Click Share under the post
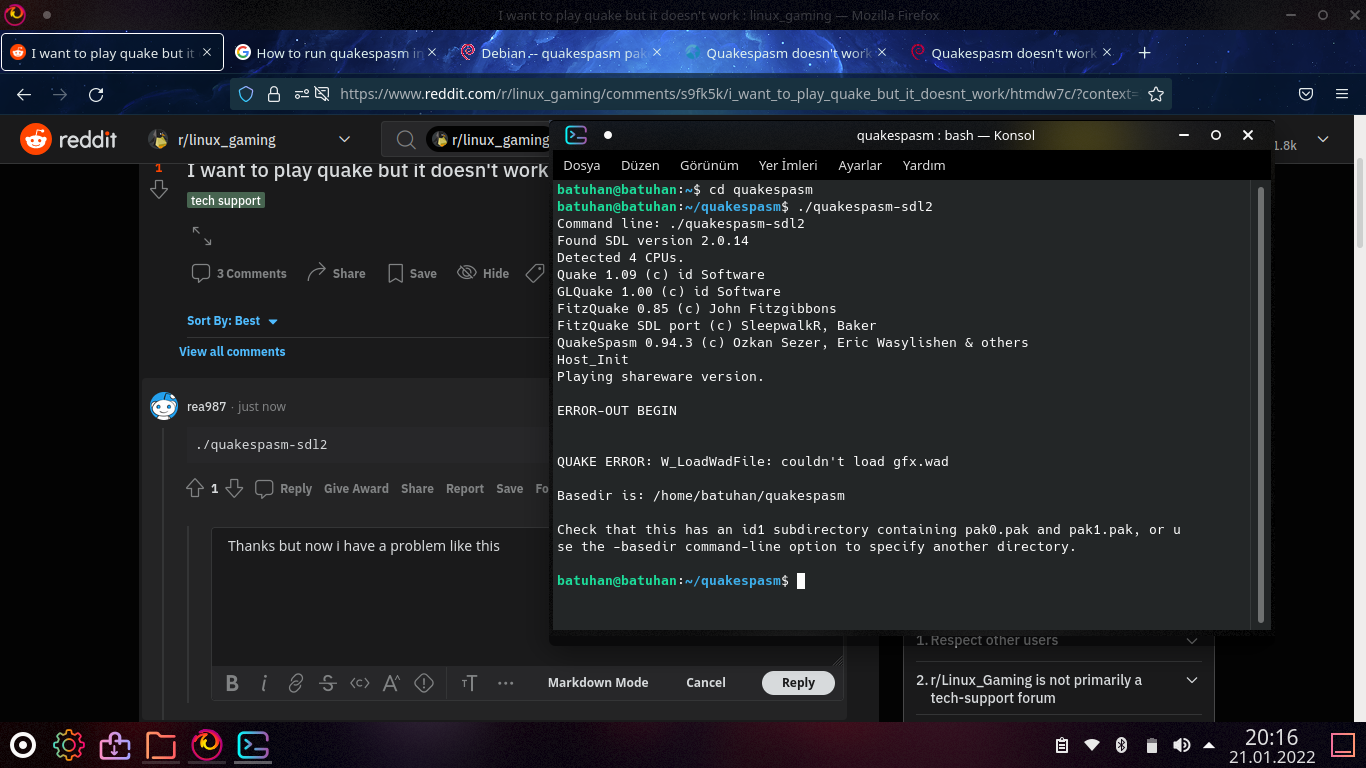Viewport: 1366px width, 768px height. click(336, 273)
